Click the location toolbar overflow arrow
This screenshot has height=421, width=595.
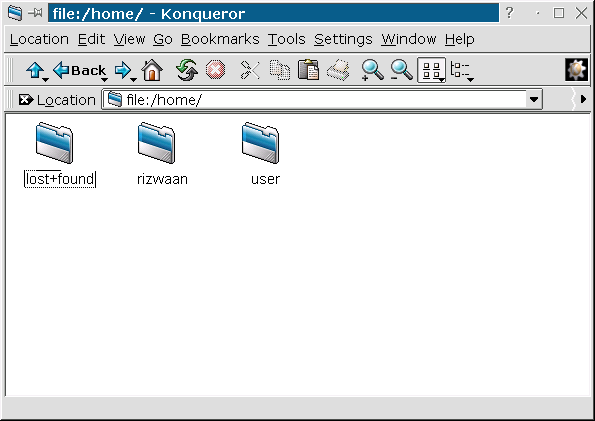tap(583, 99)
